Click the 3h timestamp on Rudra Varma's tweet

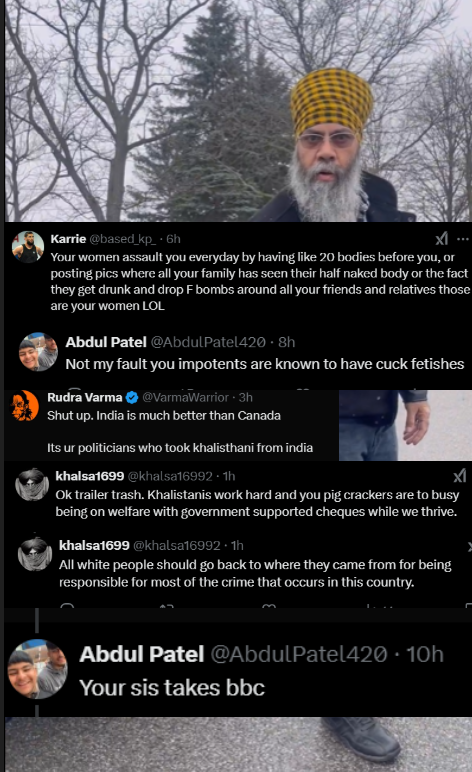[246, 397]
